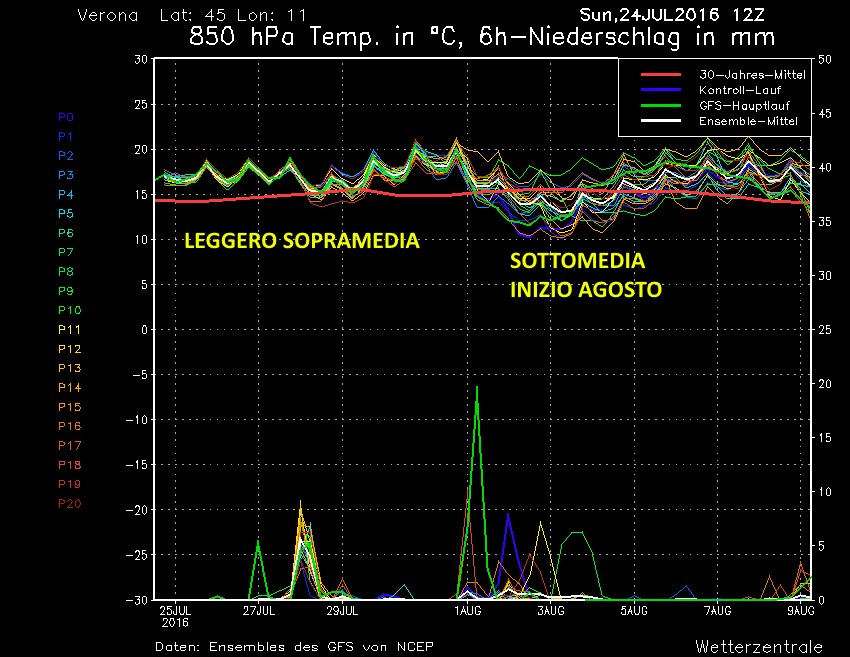Click the Ensemble-Mittel legend text
850x657 pixels.
coord(748,121)
